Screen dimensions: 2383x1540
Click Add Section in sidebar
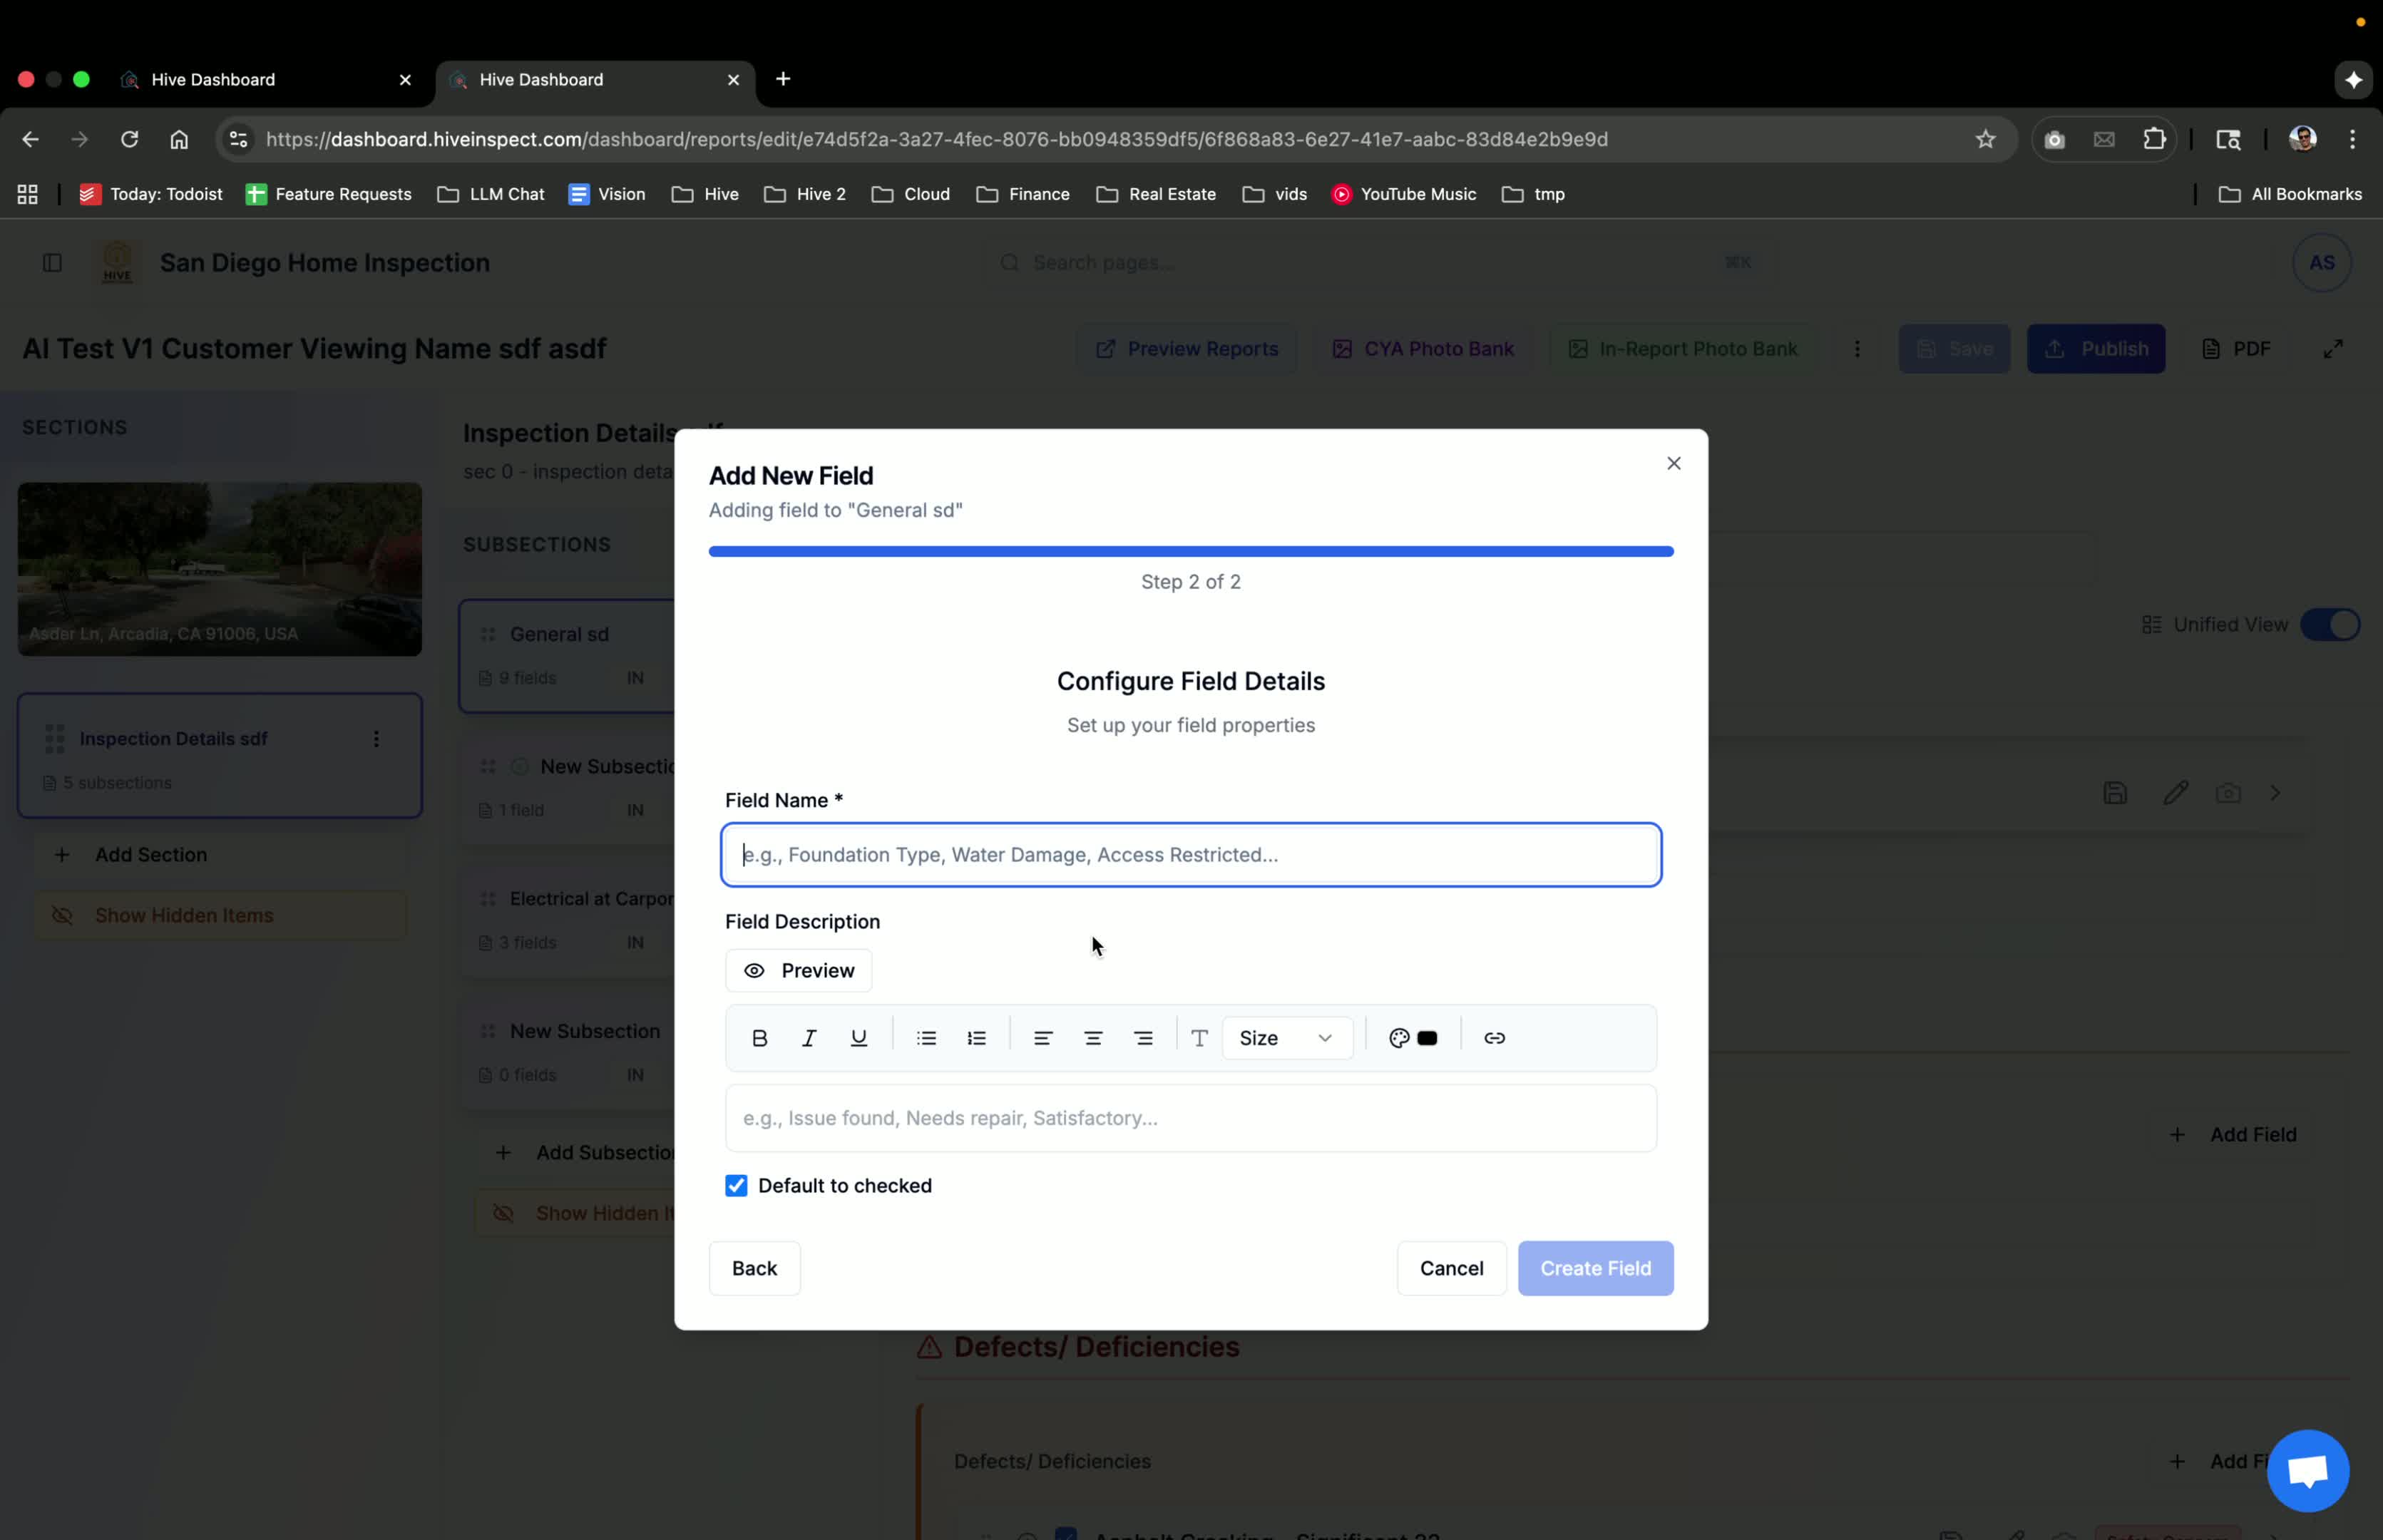pos(220,855)
